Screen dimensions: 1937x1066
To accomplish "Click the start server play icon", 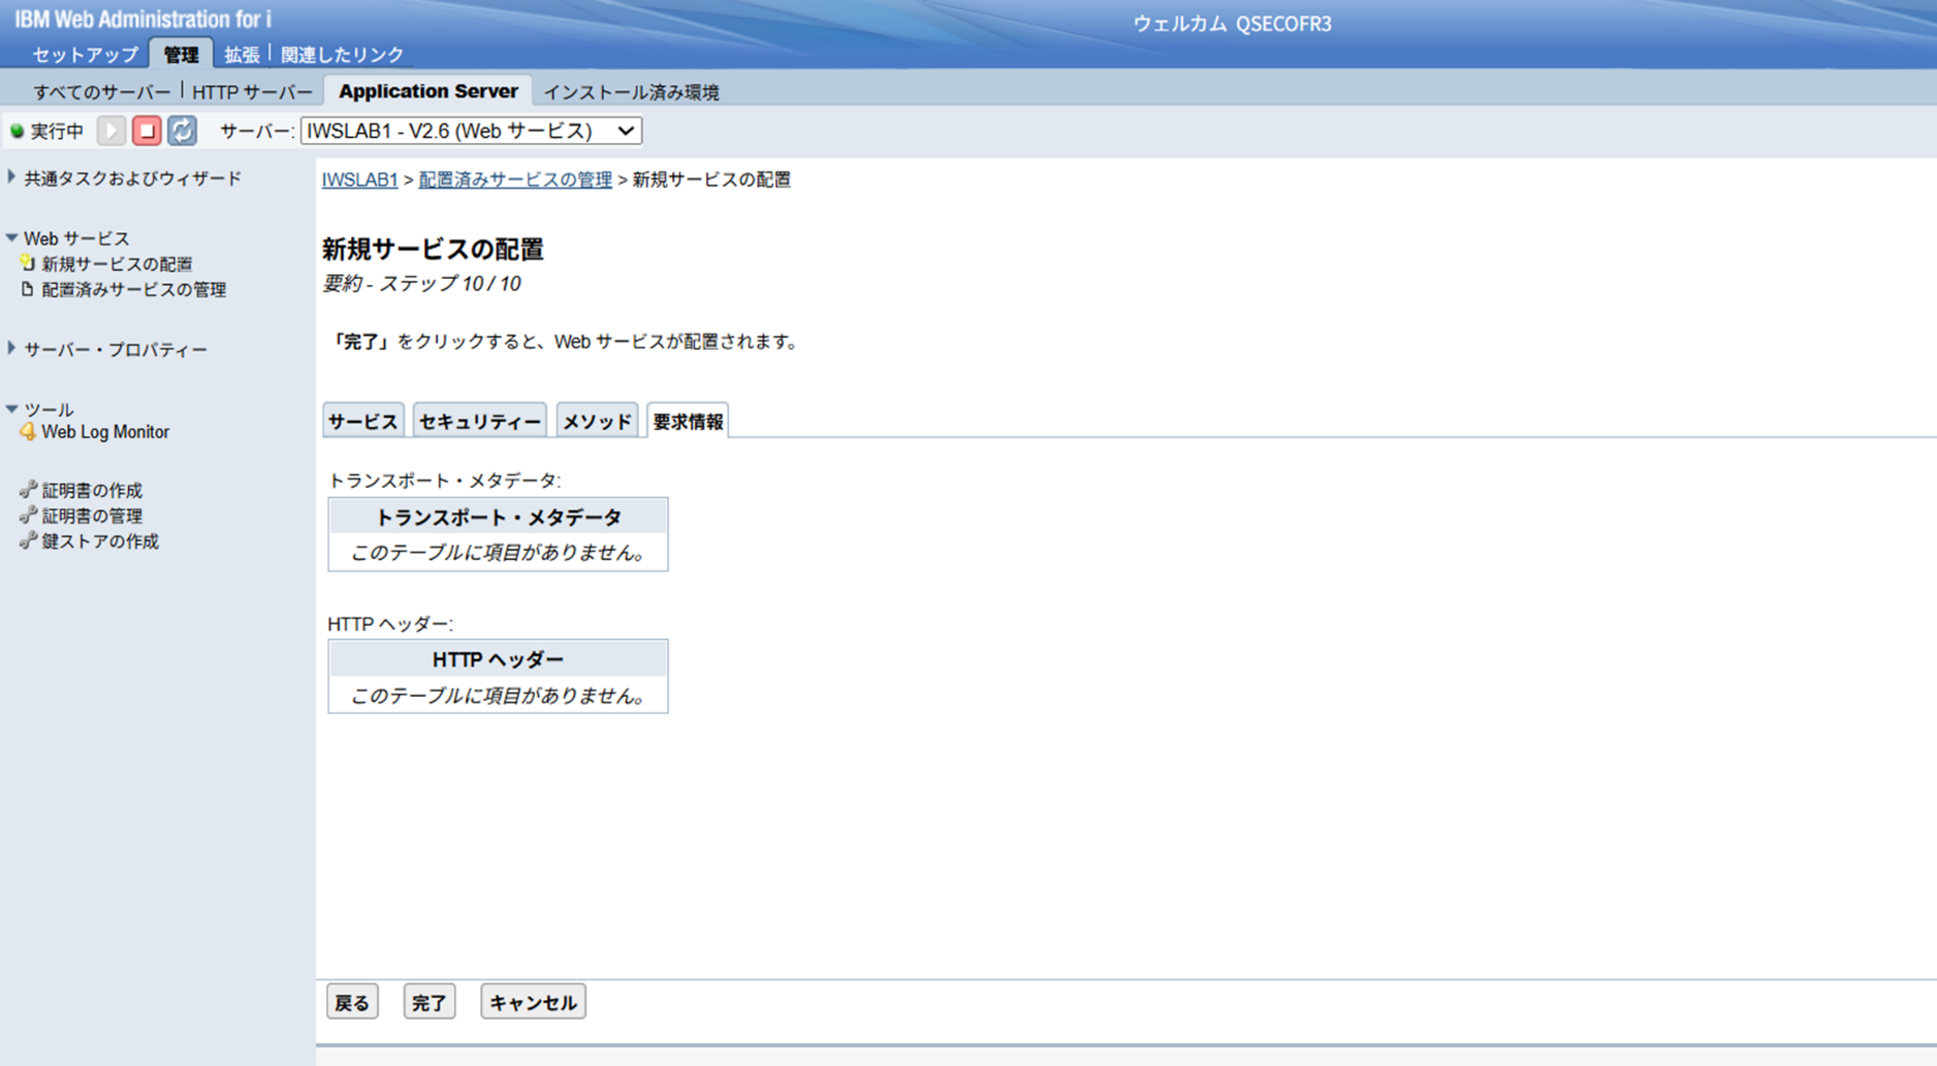I will tap(111, 131).
